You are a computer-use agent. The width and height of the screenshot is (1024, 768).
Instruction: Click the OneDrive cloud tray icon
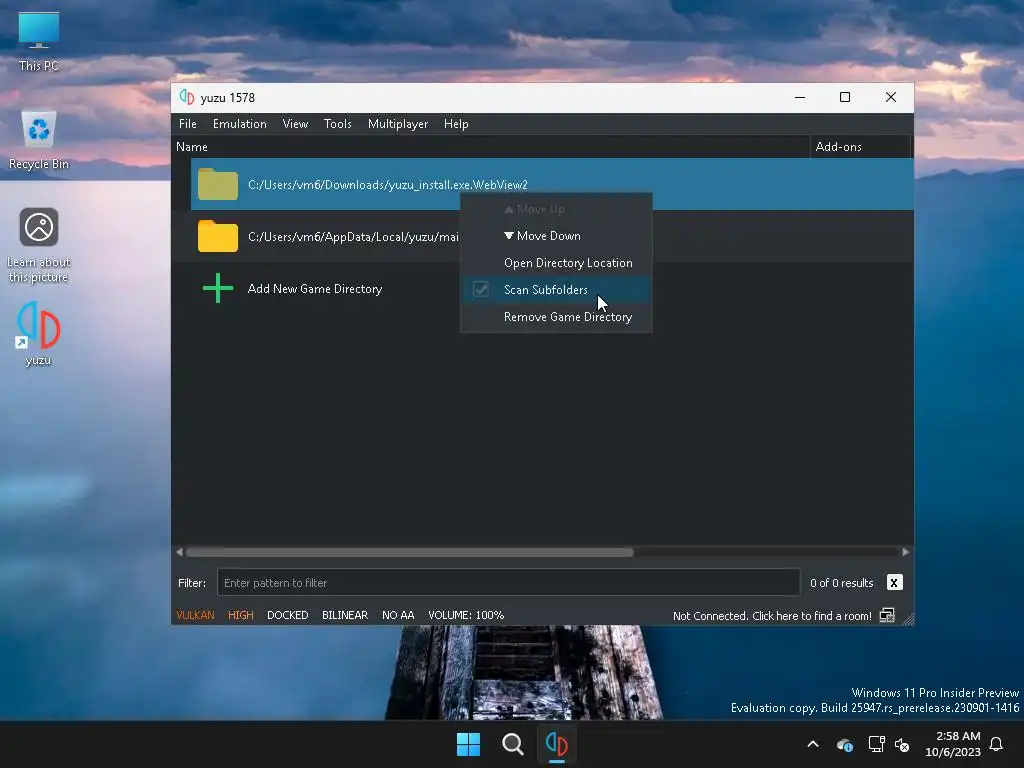click(845, 744)
